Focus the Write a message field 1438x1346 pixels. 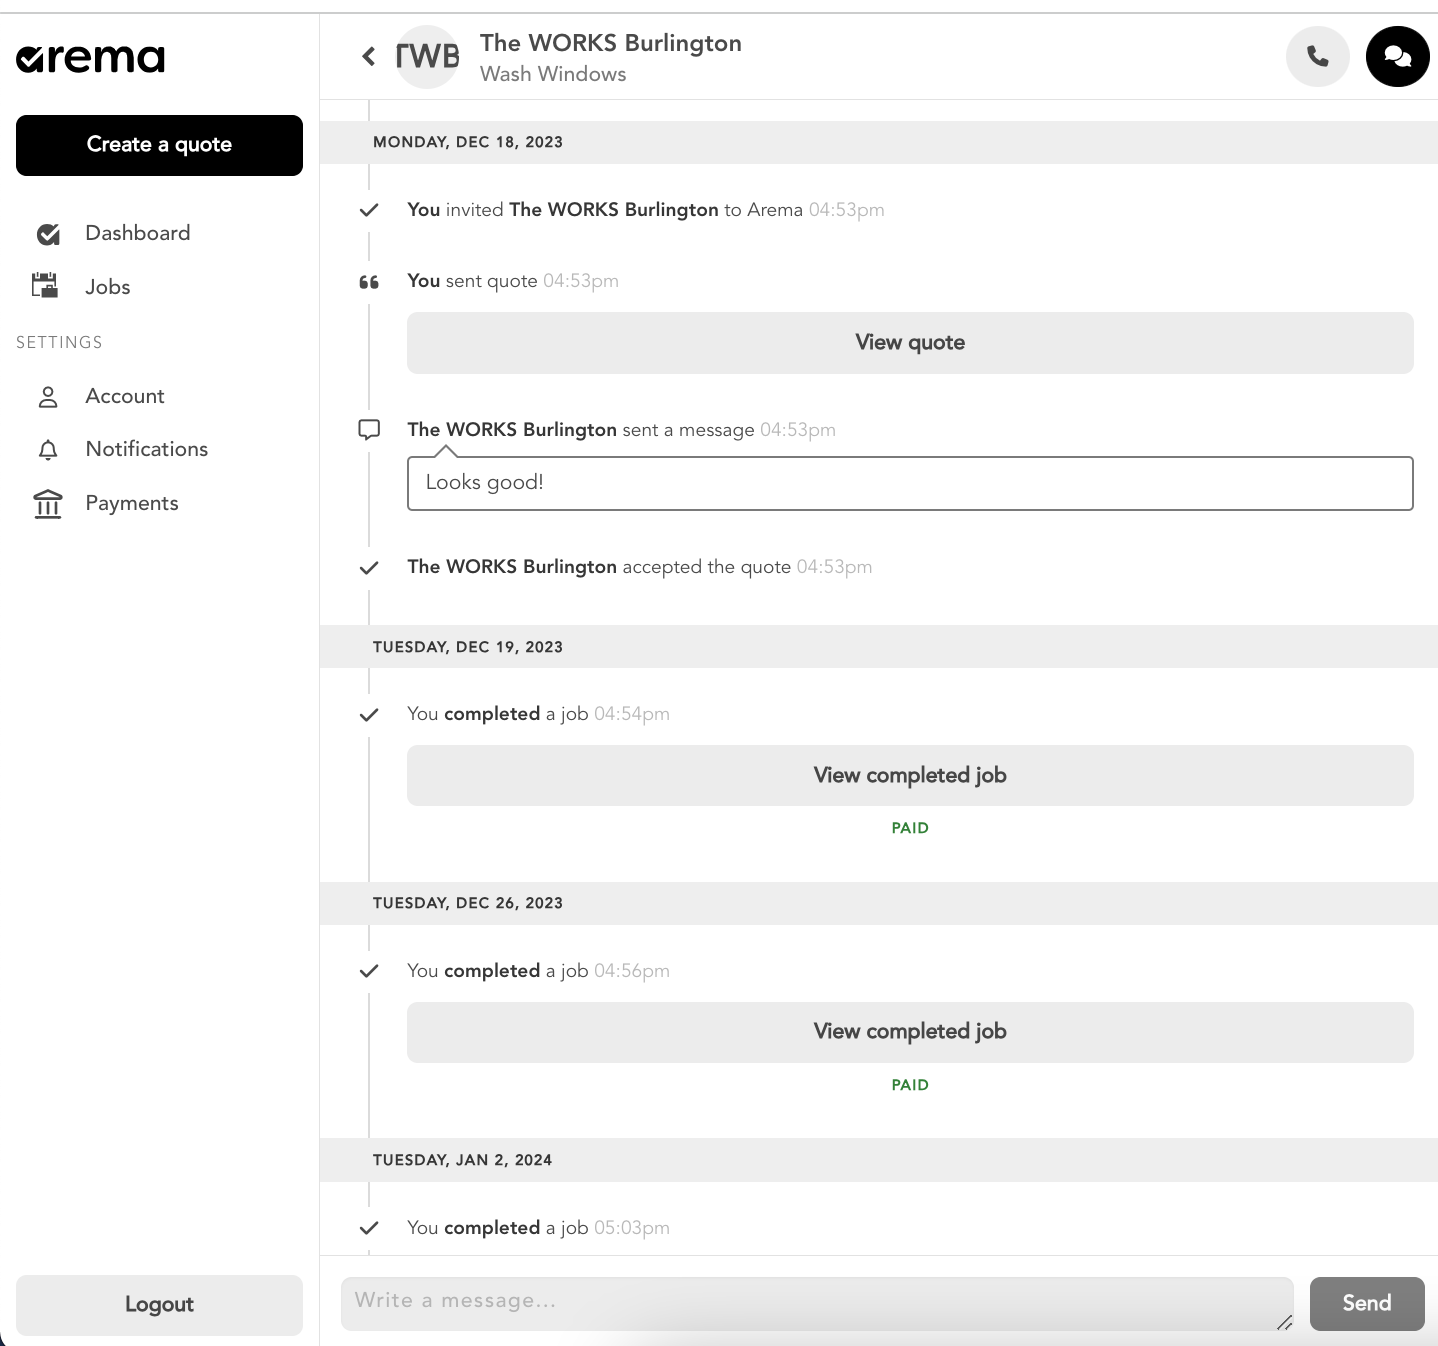point(810,1302)
